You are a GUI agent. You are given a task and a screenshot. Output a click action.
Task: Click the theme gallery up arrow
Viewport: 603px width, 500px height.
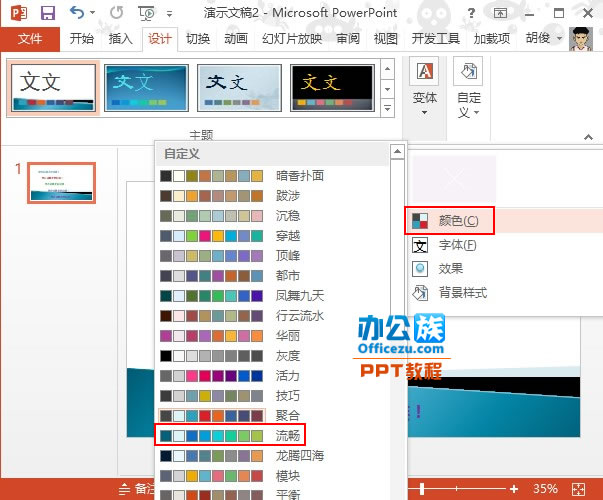(388, 69)
